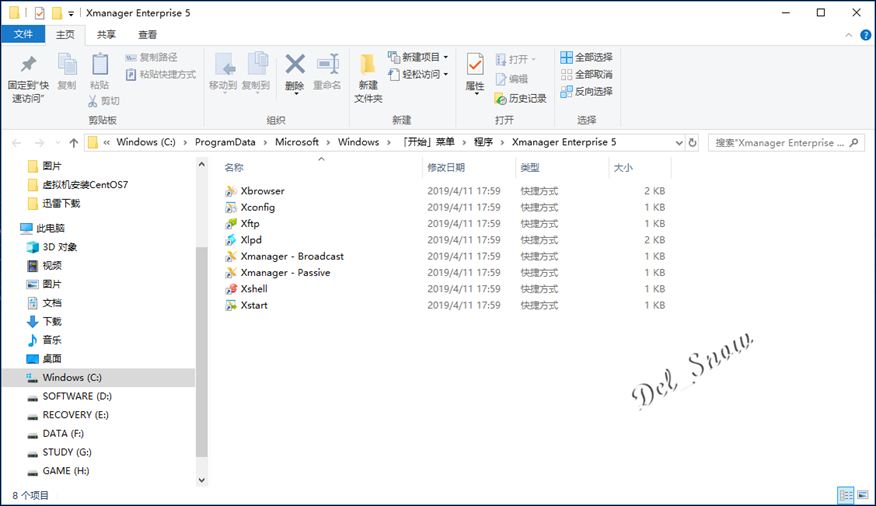Screen dimensions: 876x506
Task: Open the File tab
Action: (x=23, y=34)
